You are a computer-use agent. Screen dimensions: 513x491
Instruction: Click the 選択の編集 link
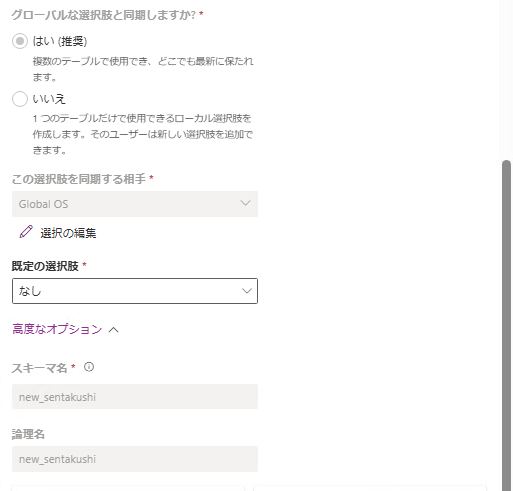[x=68, y=233]
